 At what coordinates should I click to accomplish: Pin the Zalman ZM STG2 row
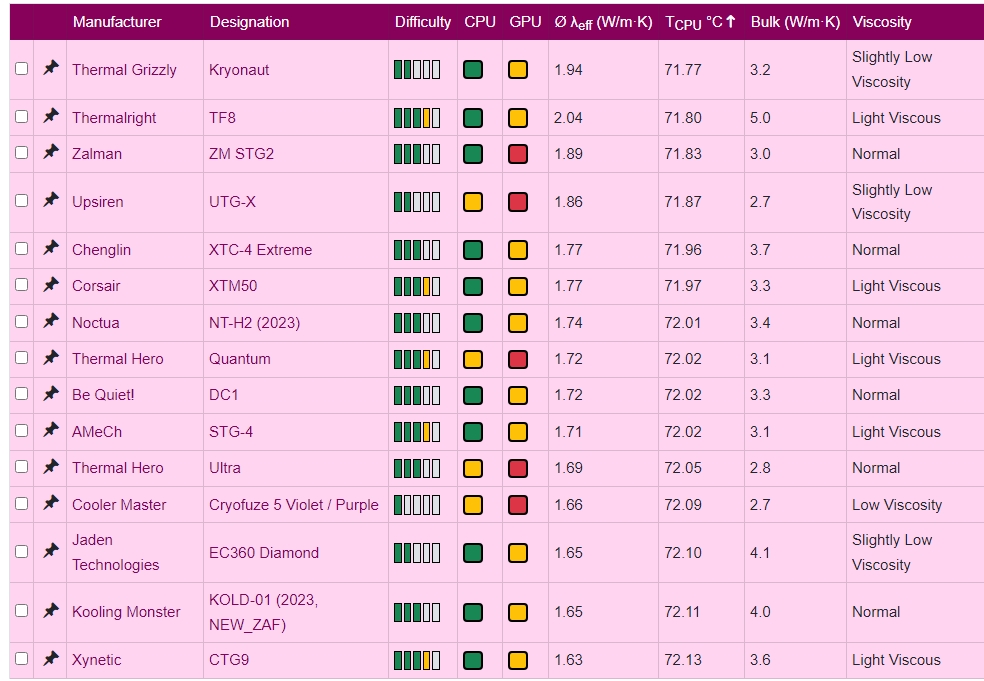(x=51, y=153)
